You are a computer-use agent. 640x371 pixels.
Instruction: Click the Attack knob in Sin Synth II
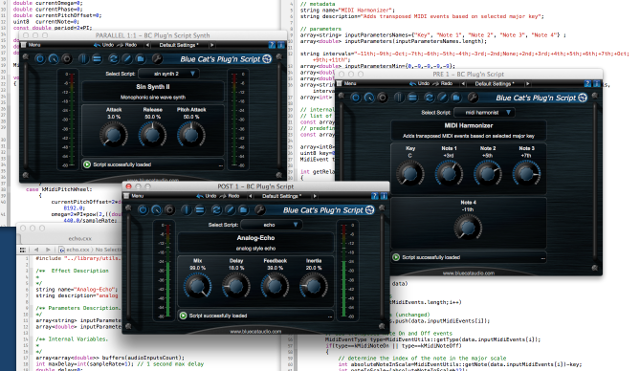click(113, 135)
